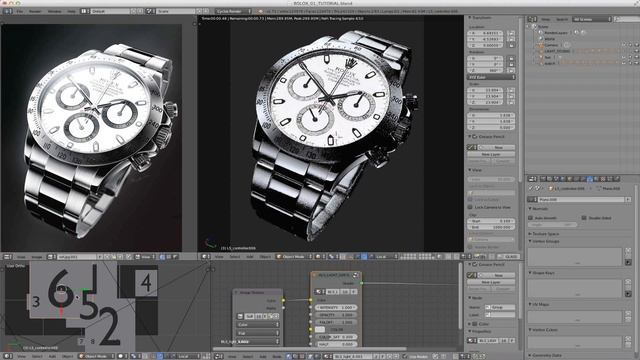Adjust INTENSITY slider in light node
The height and width of the screenshot is (360, 640).
336,307
